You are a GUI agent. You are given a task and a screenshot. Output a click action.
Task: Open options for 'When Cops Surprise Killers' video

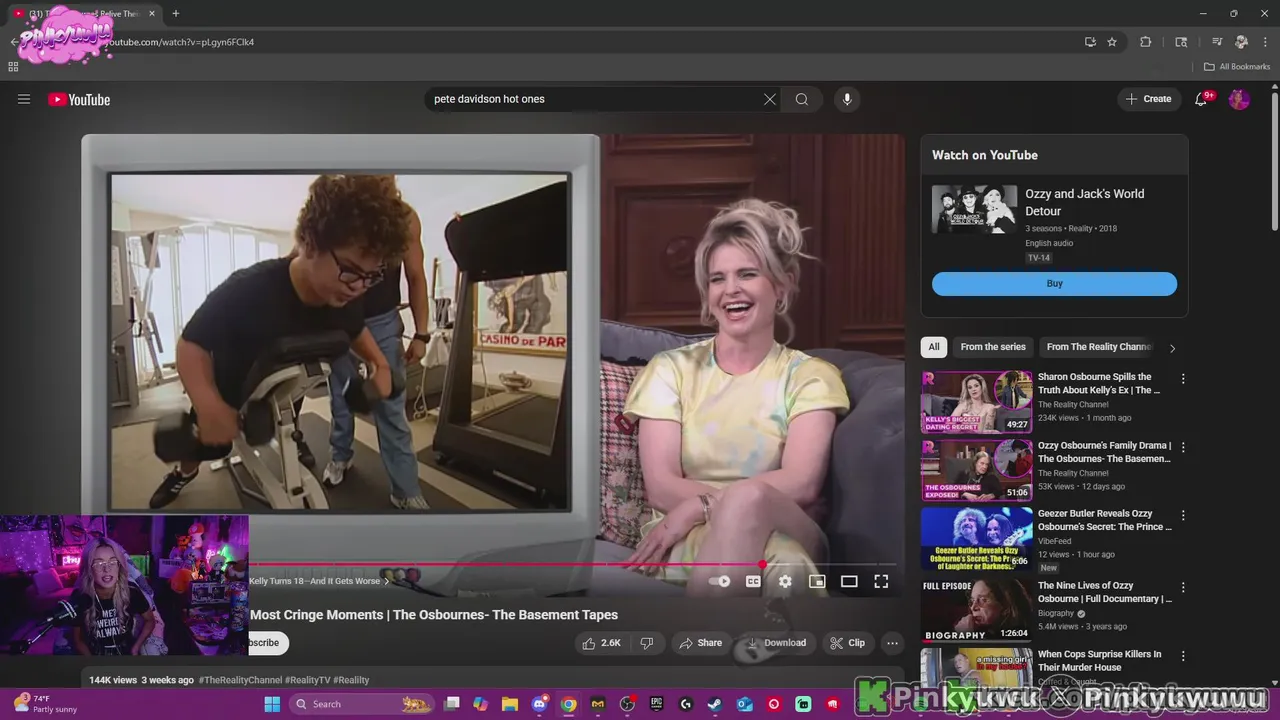pyautogui.click(x=1183, y=655)
